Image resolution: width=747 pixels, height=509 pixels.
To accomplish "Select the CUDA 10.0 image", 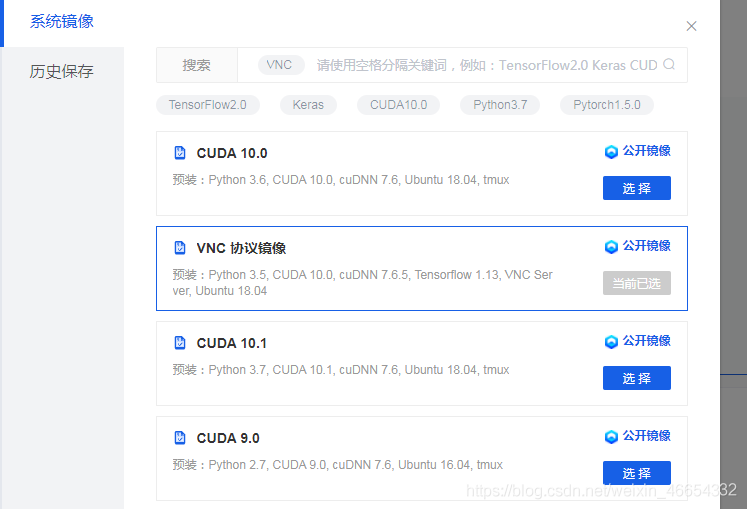I will [636, 188].
